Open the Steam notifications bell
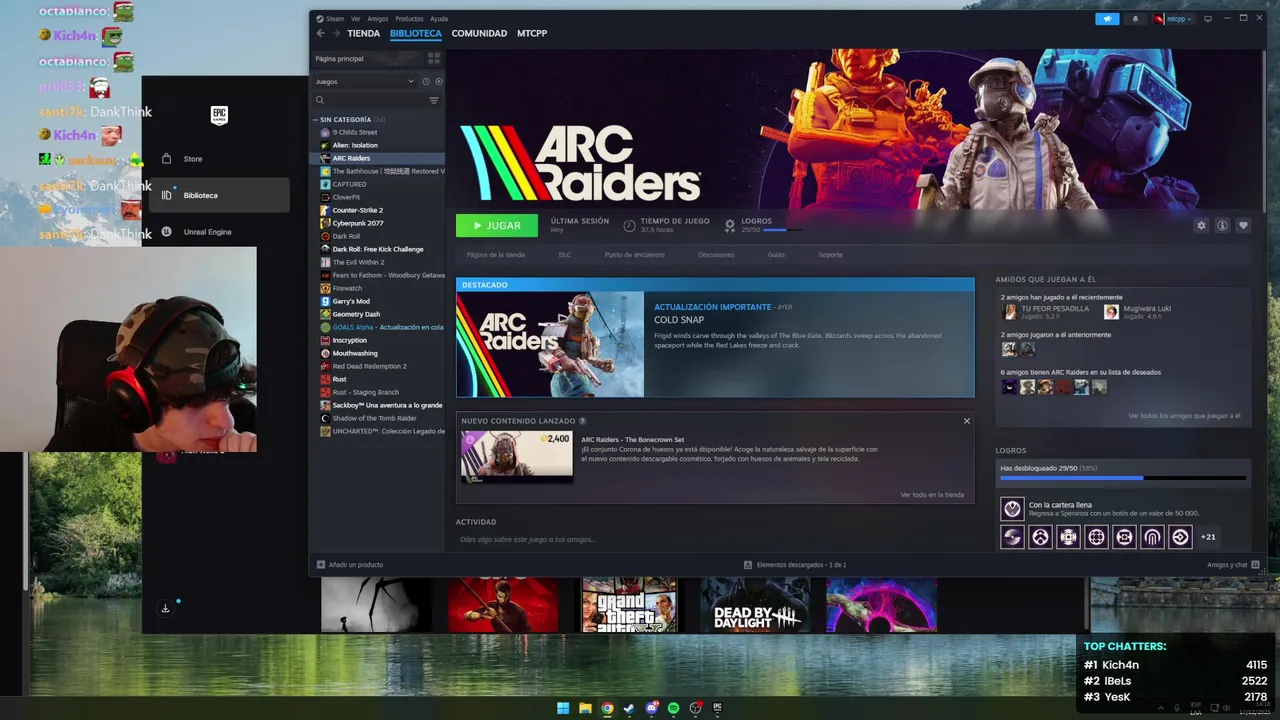 [x=1135, y=19]
